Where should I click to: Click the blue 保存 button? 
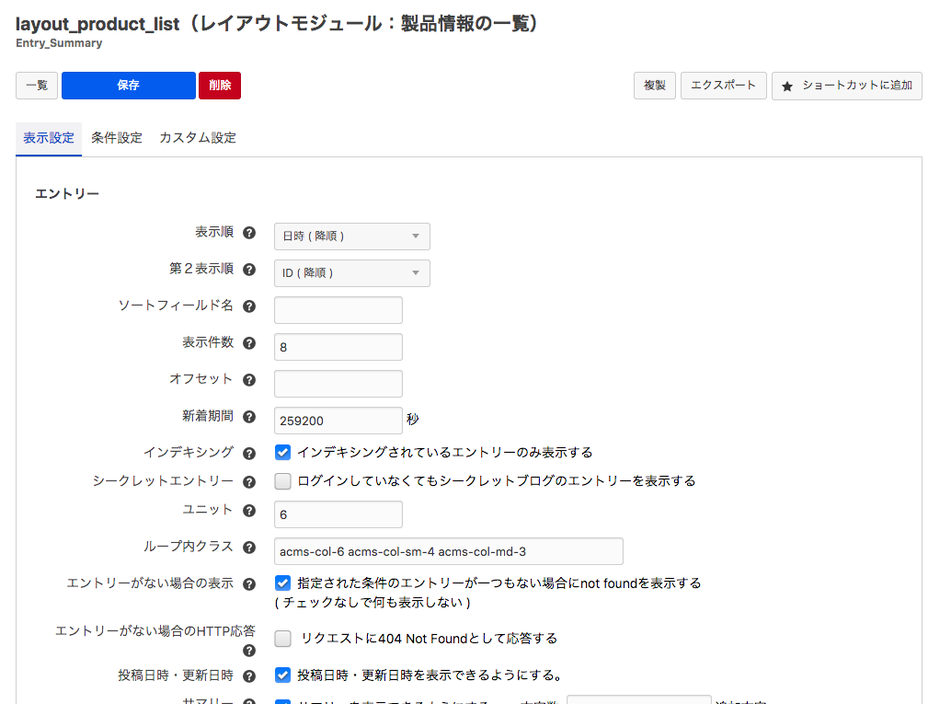click(128, 85)
